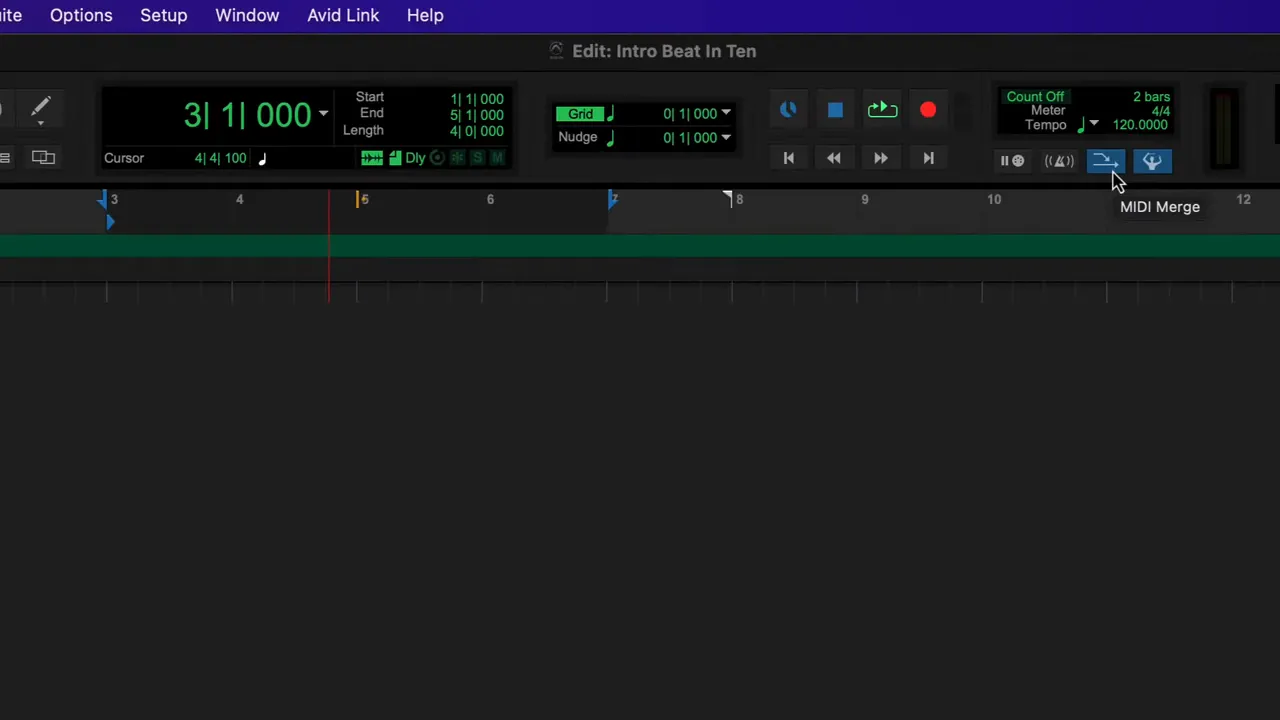
Task: Click the Fast Forward transport button
Action: tap(881, 158)
